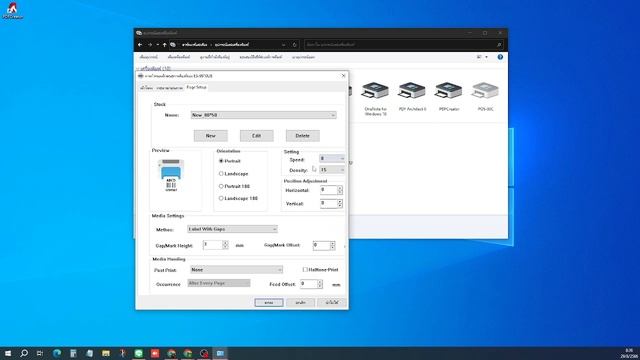Click Print server properties in the explorer toolbar
Screen dimensions: 640x360
pos(261,57)
